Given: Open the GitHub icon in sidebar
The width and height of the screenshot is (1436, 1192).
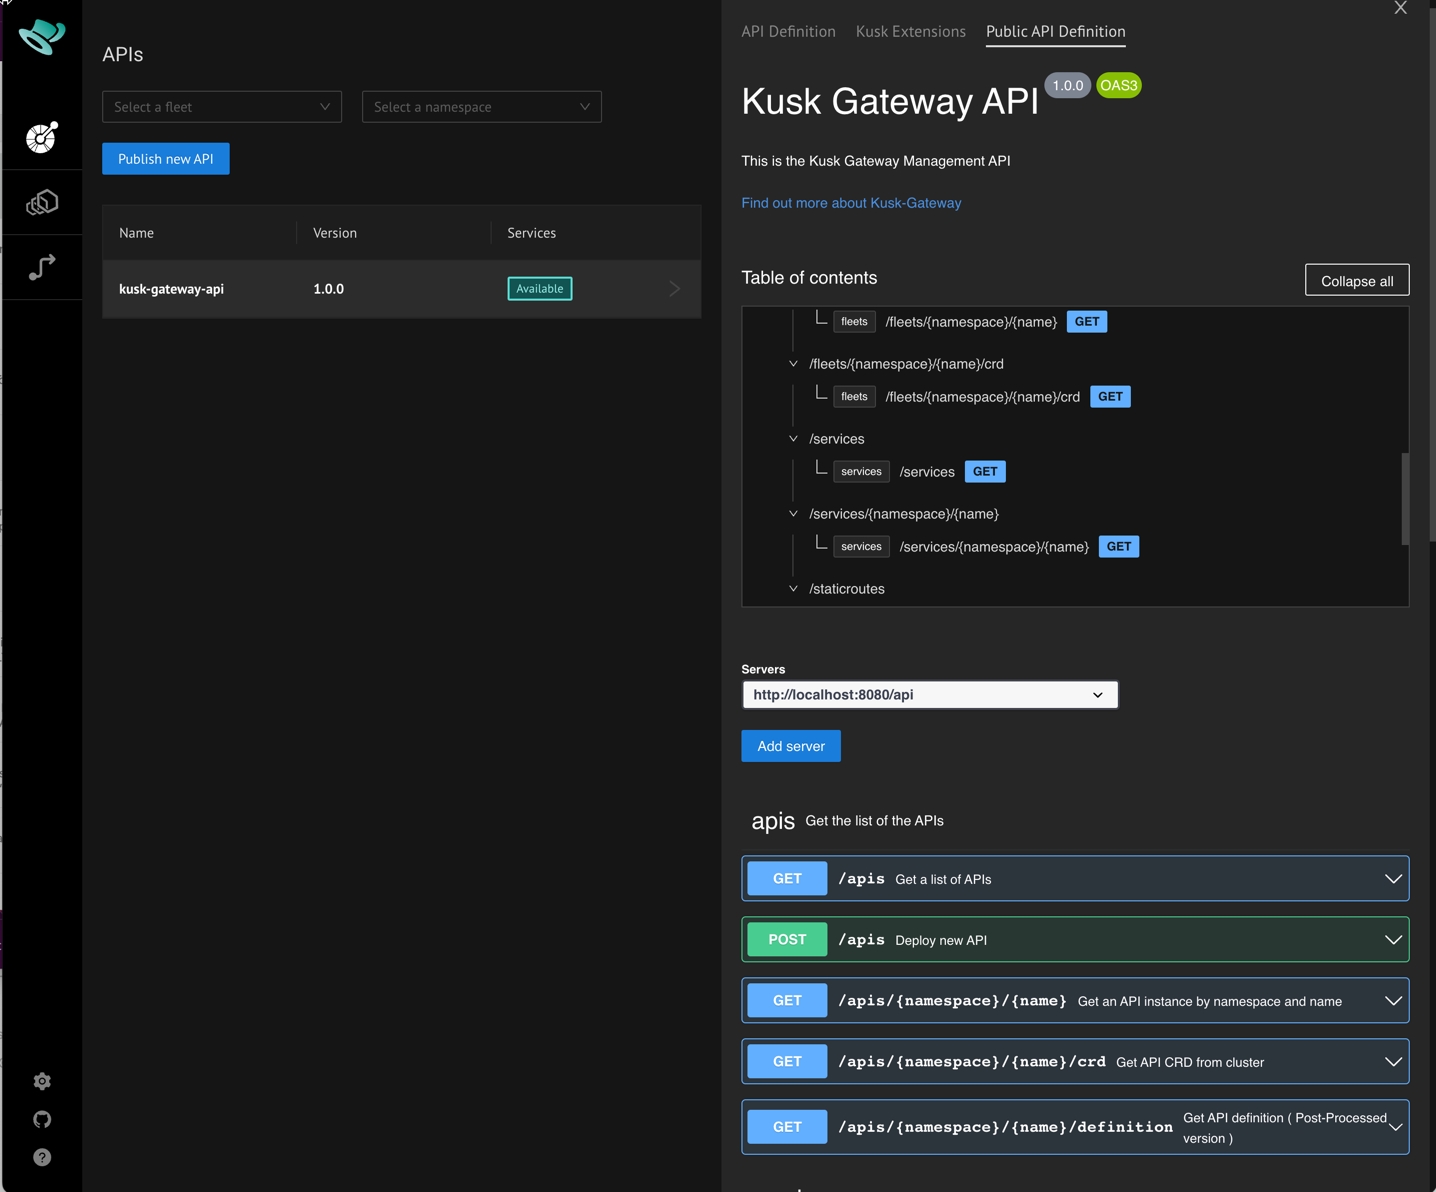Looking at the screenshot, I should tap(42, 1119).
